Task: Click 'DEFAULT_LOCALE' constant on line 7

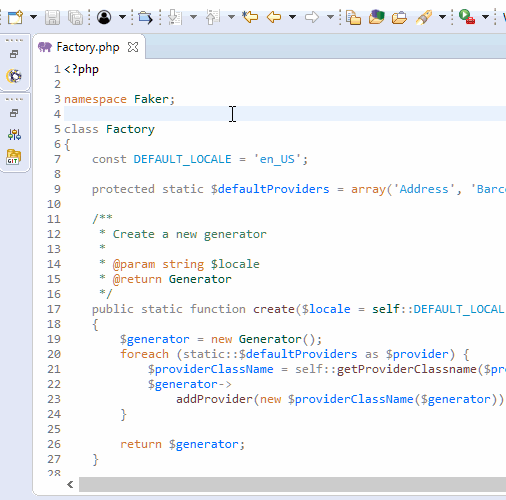Action: (182, 159)
